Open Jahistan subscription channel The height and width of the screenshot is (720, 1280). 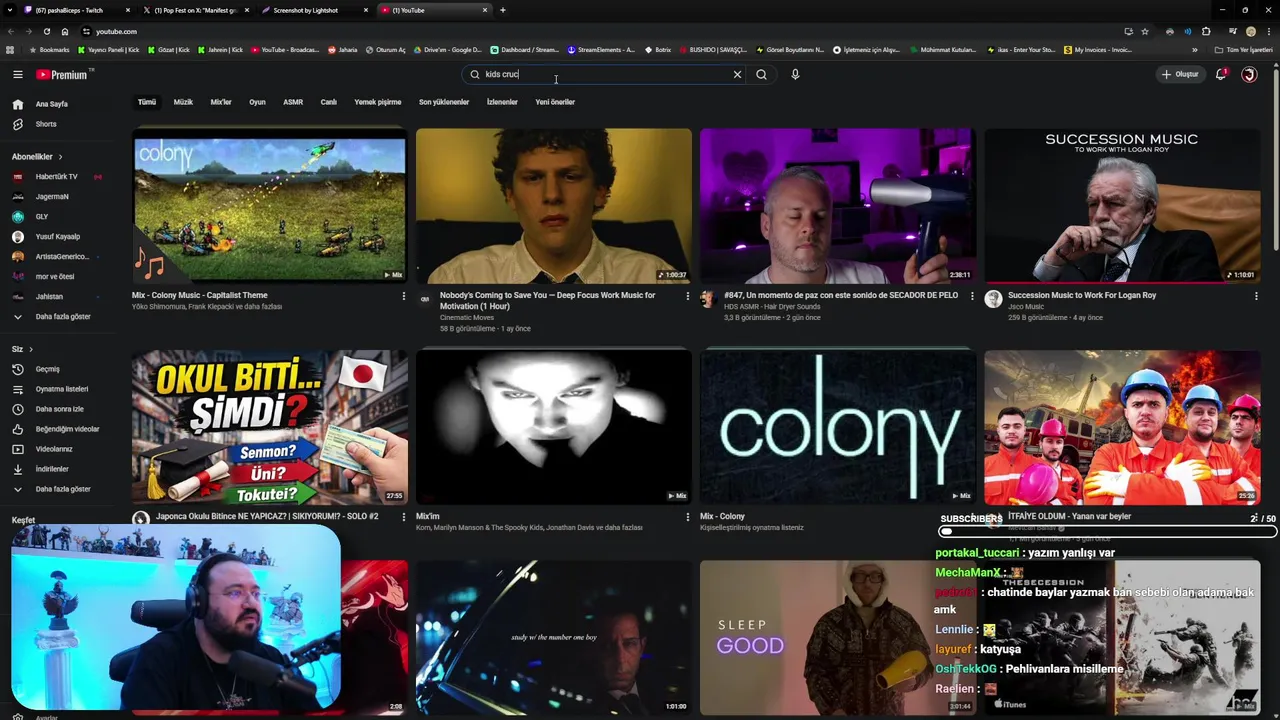(x=49, y=297)
